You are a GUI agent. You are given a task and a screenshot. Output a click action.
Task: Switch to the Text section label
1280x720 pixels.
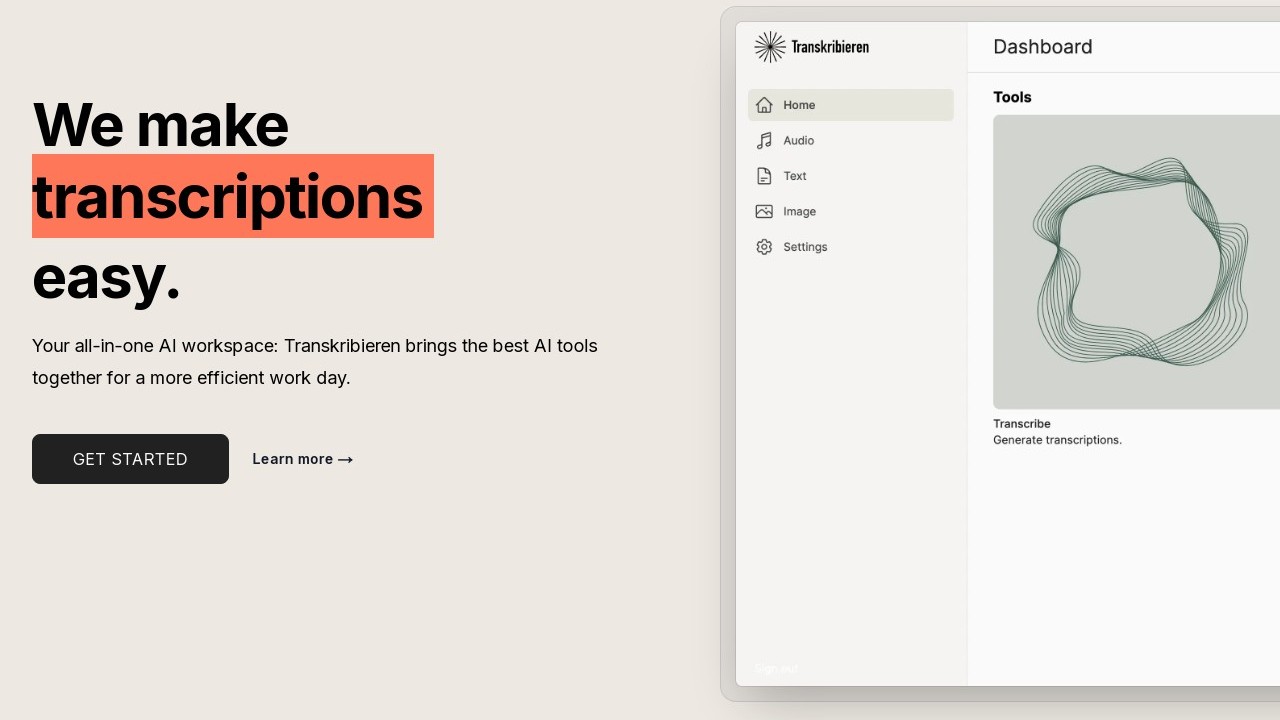795,176
